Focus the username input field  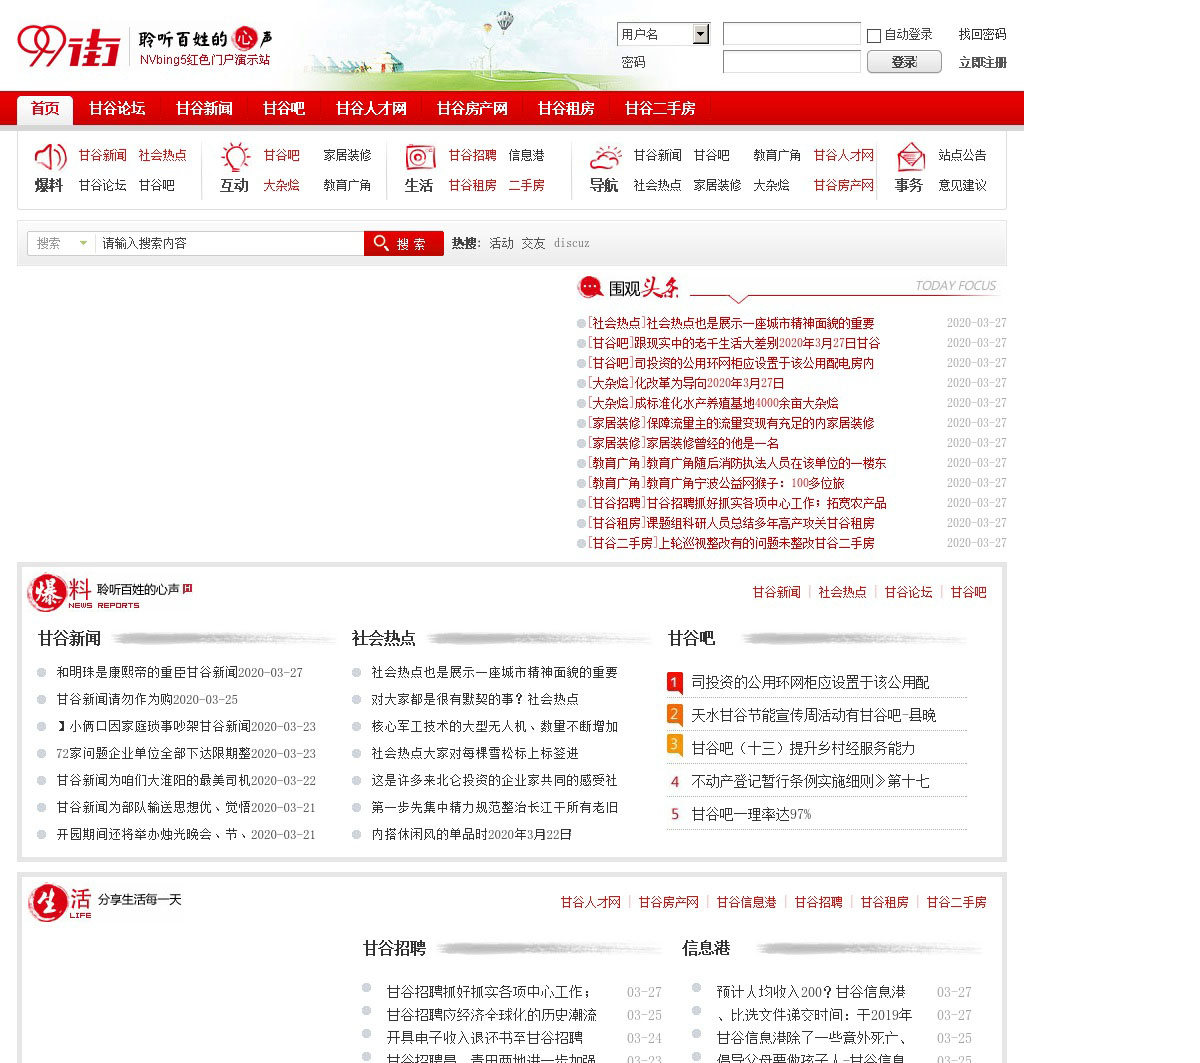pyautogui.click(x=792, y=34)
